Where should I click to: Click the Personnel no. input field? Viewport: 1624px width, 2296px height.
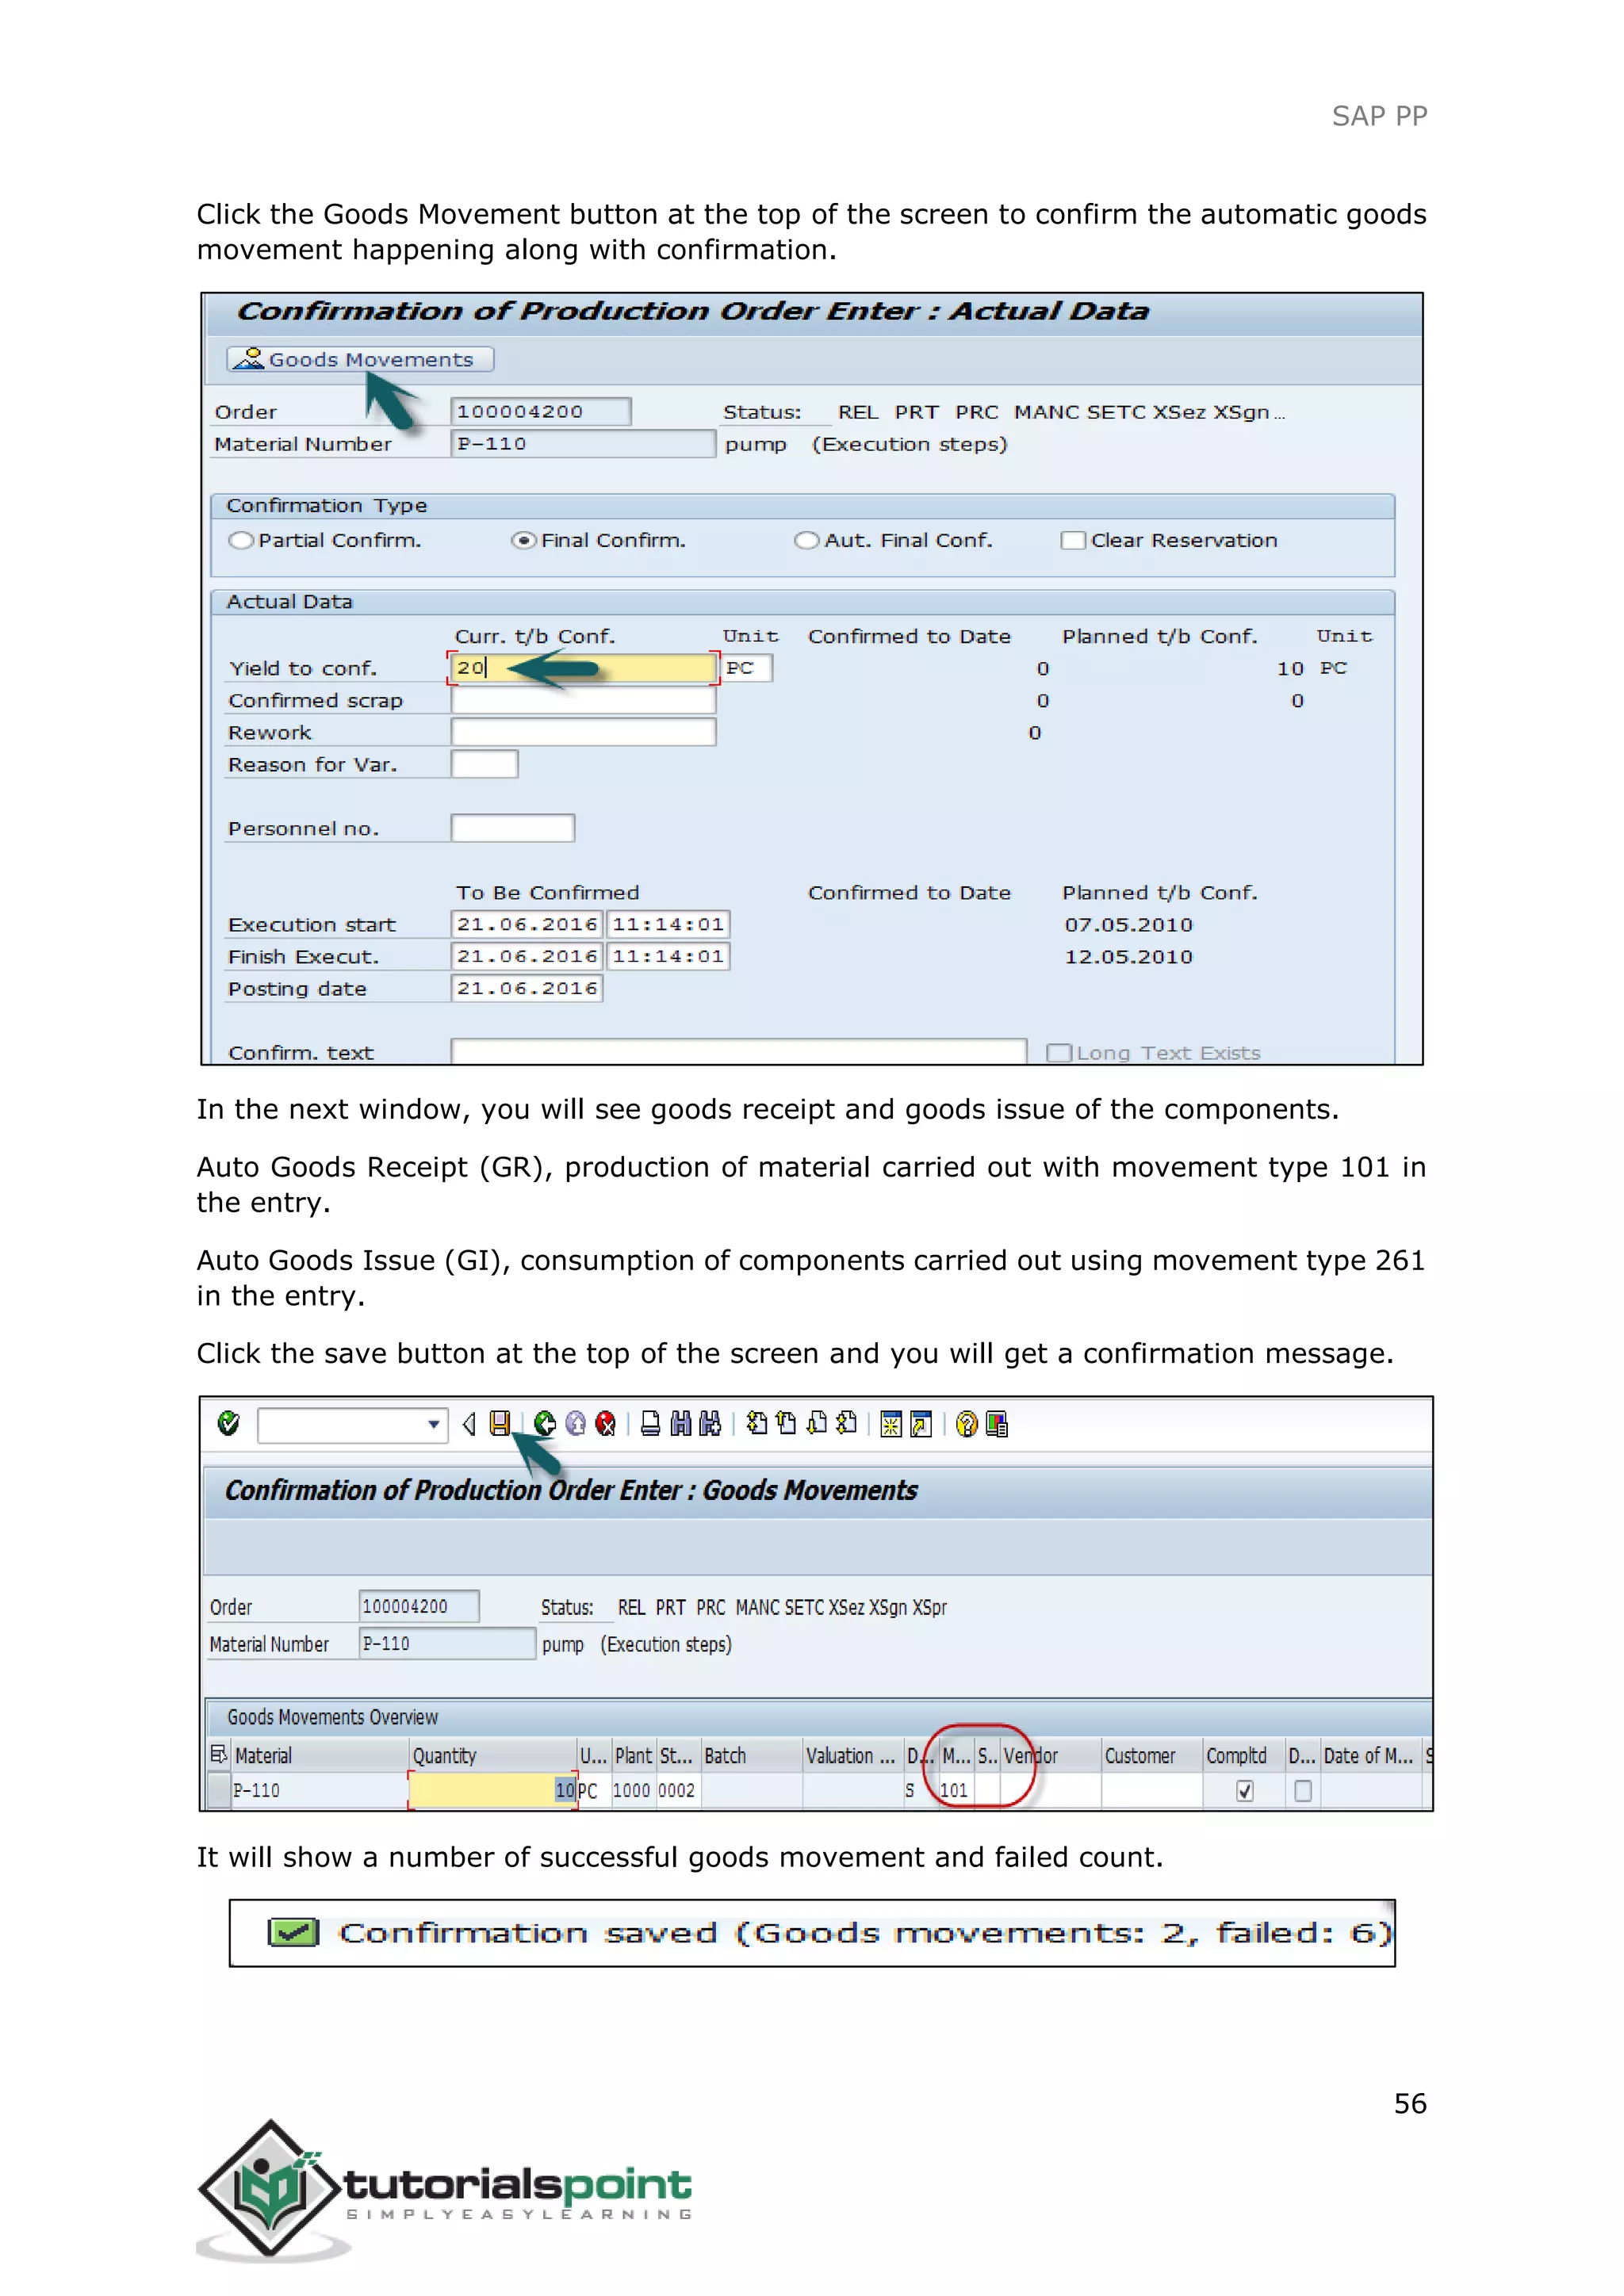click(x=512, y=828)
